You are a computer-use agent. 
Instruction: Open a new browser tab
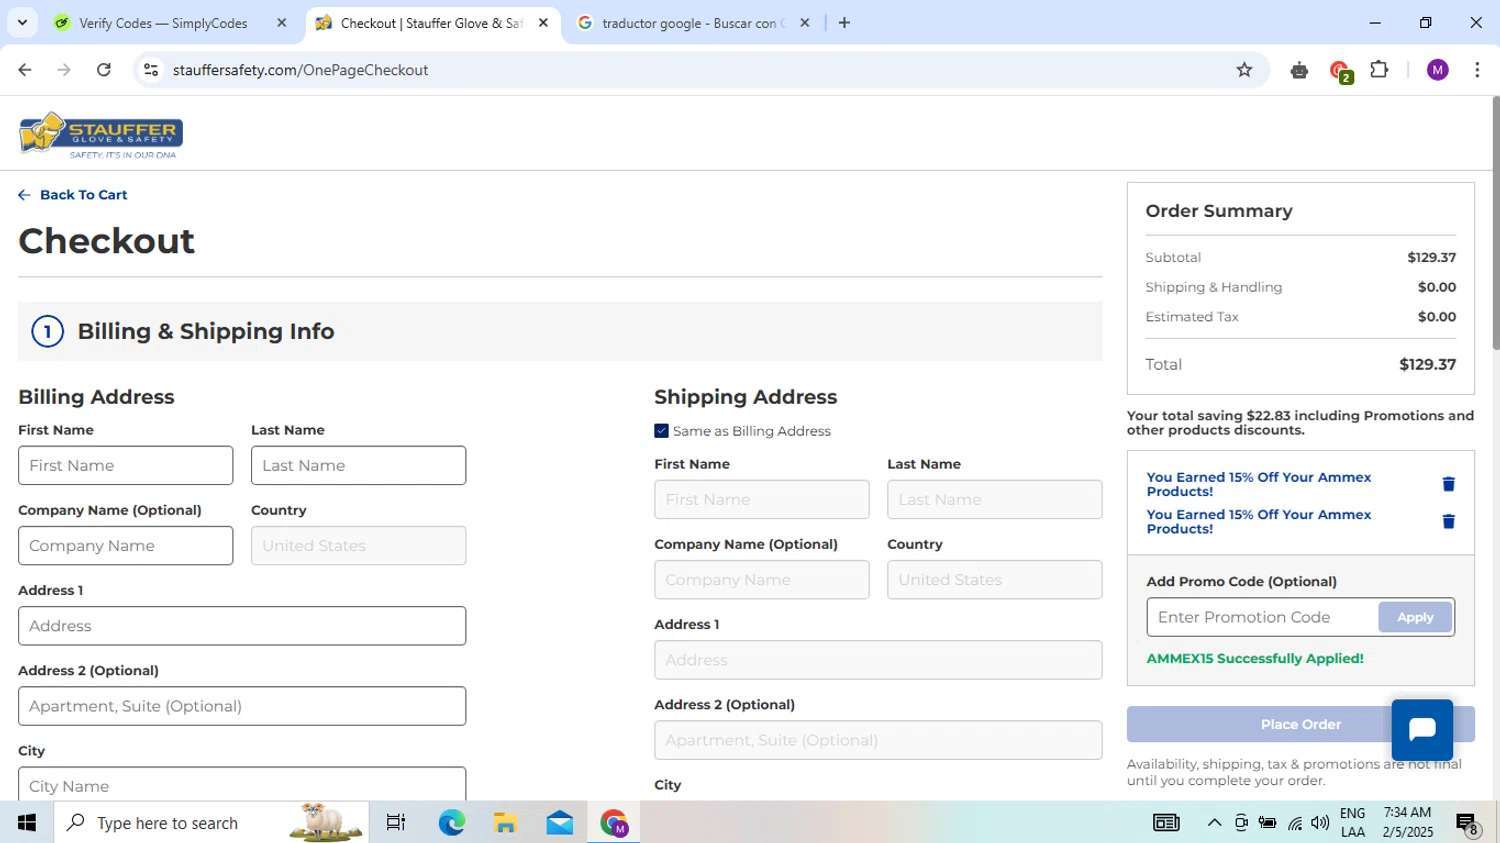pyautogui.click(x=844, y=22)
